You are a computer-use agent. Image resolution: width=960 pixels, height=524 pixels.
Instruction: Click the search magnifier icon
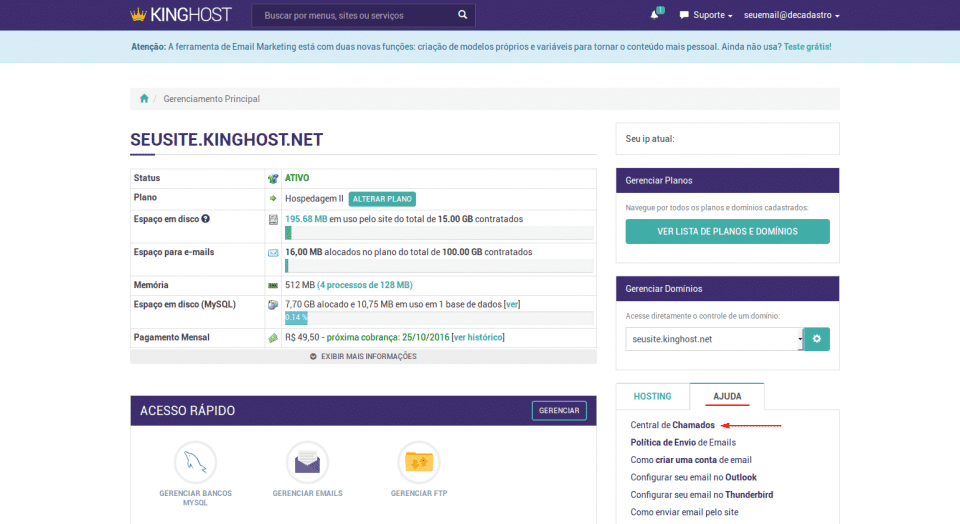pos(462,15)
